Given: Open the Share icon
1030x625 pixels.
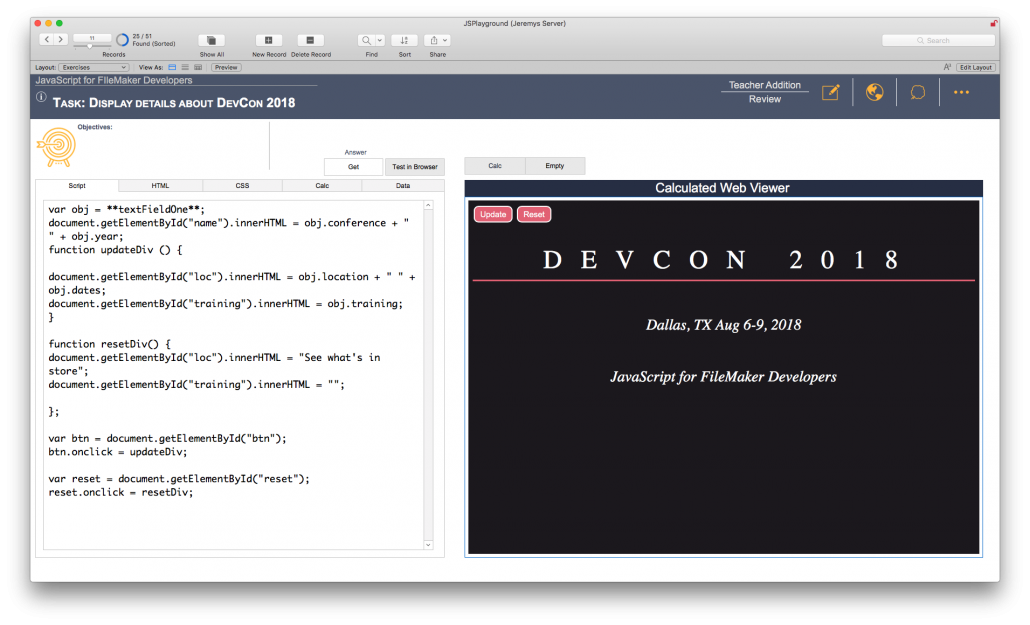Looking at the screenshot, I should (437, 40).
